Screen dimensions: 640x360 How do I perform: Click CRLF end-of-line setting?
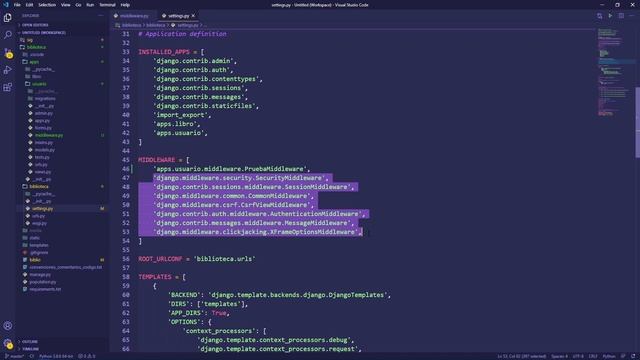coord(593,356)
